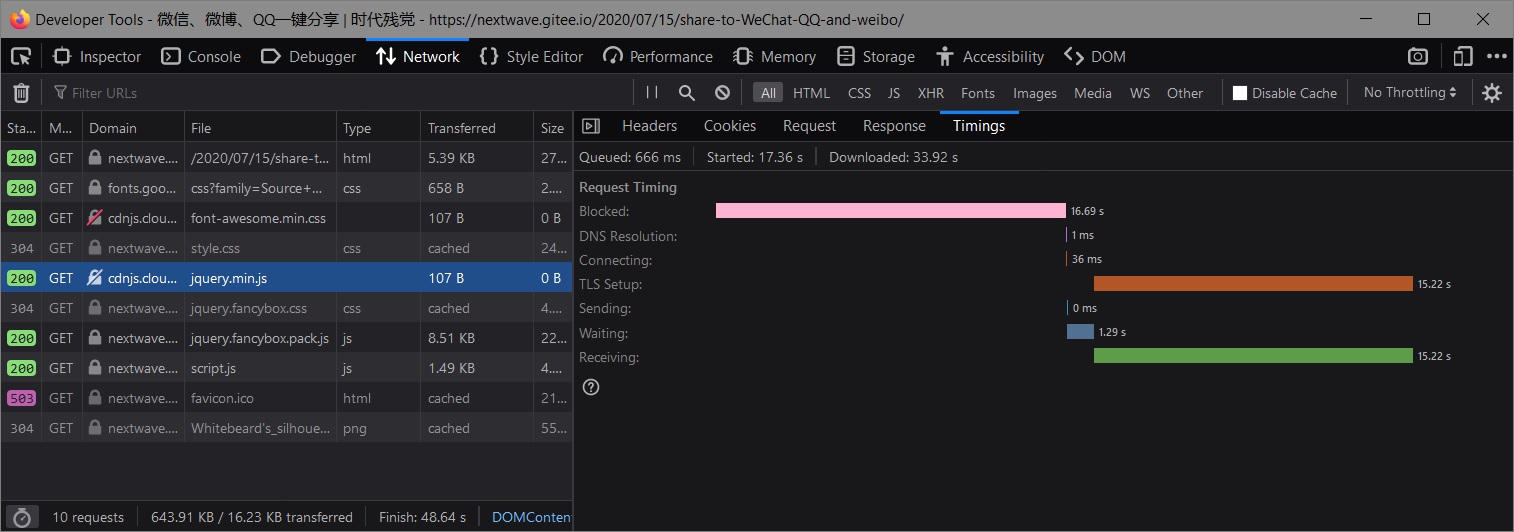
Task: Open network settings gear
Action: 1492,93
